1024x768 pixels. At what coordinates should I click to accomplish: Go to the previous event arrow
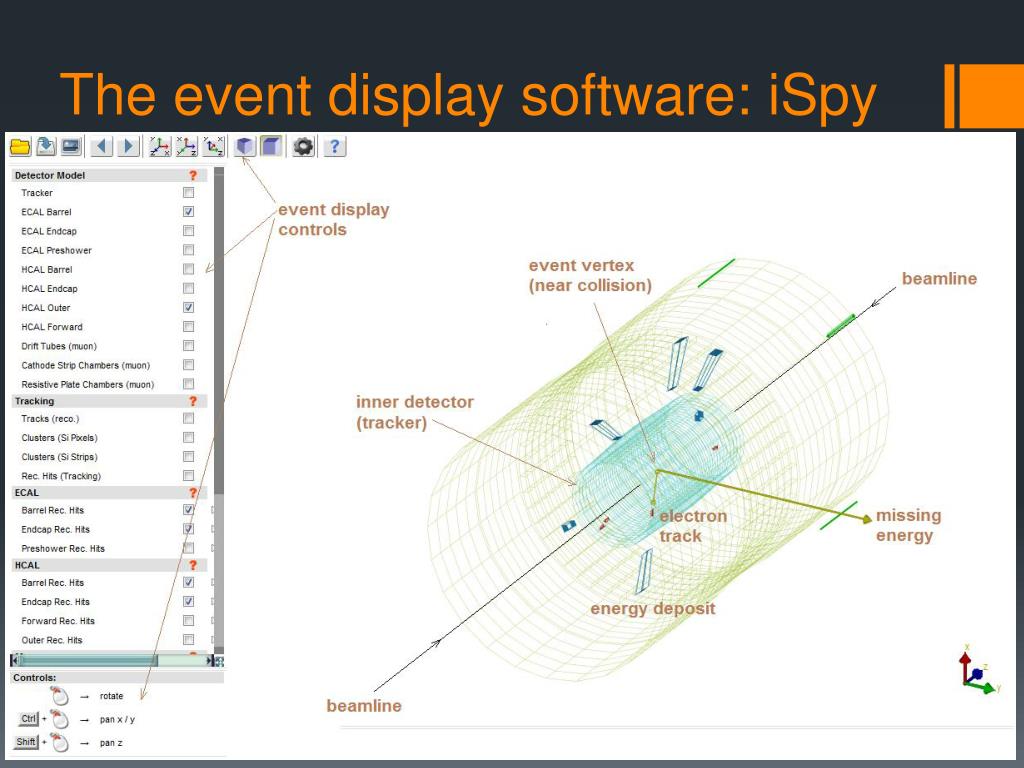coord(101,146)
